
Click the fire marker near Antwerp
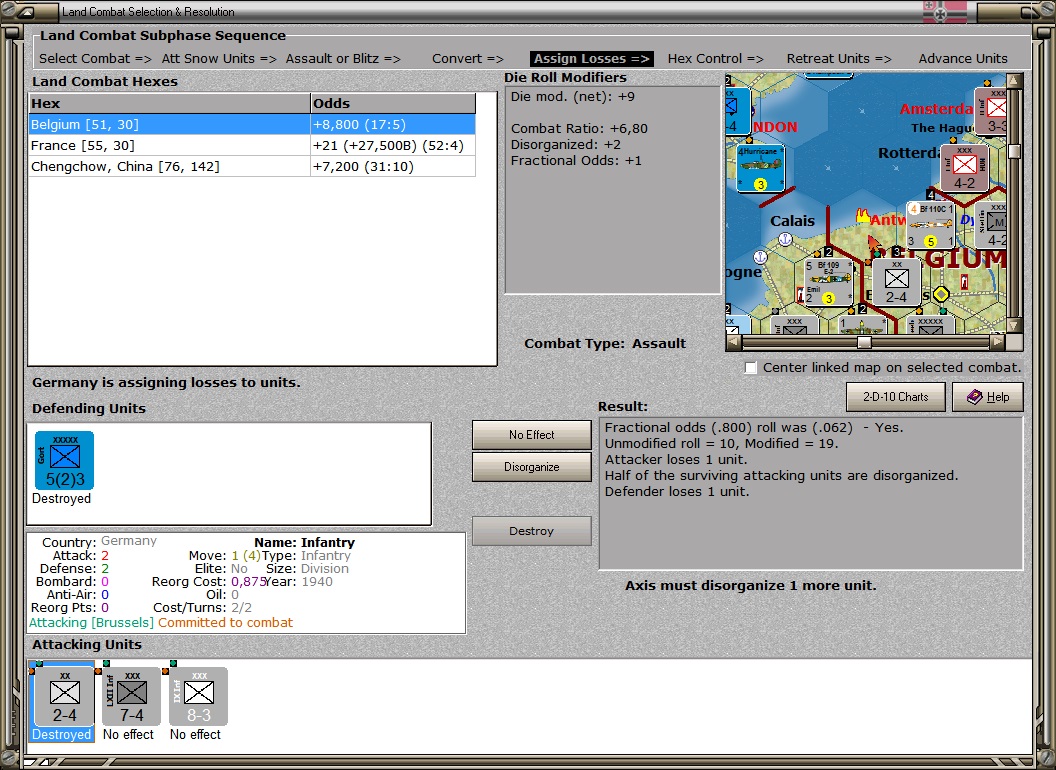(862, 216)
